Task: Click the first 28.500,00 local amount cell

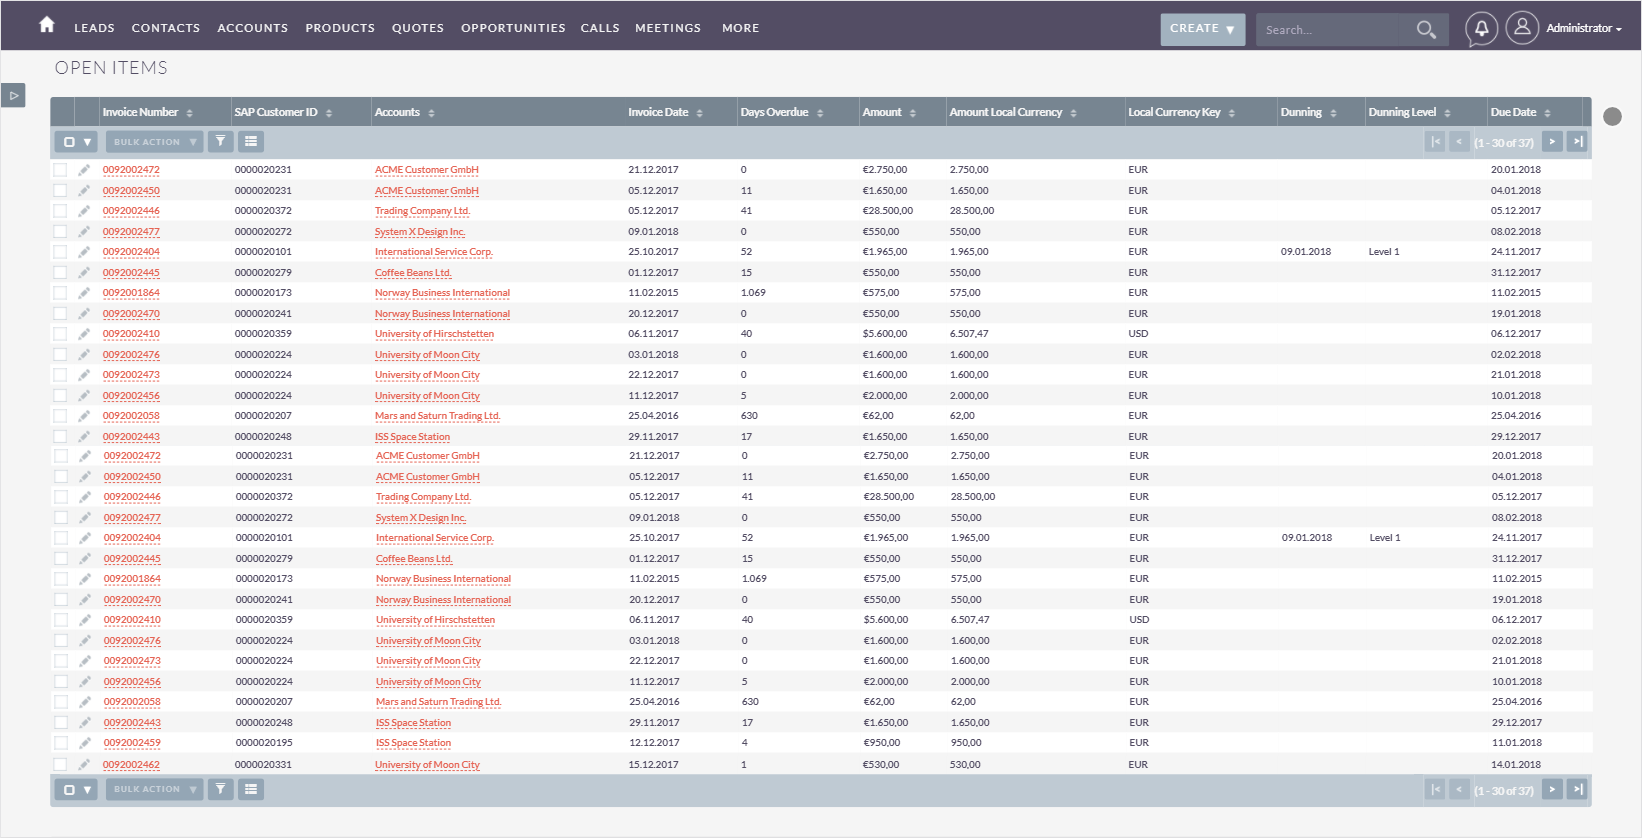Action: (972, 211)
